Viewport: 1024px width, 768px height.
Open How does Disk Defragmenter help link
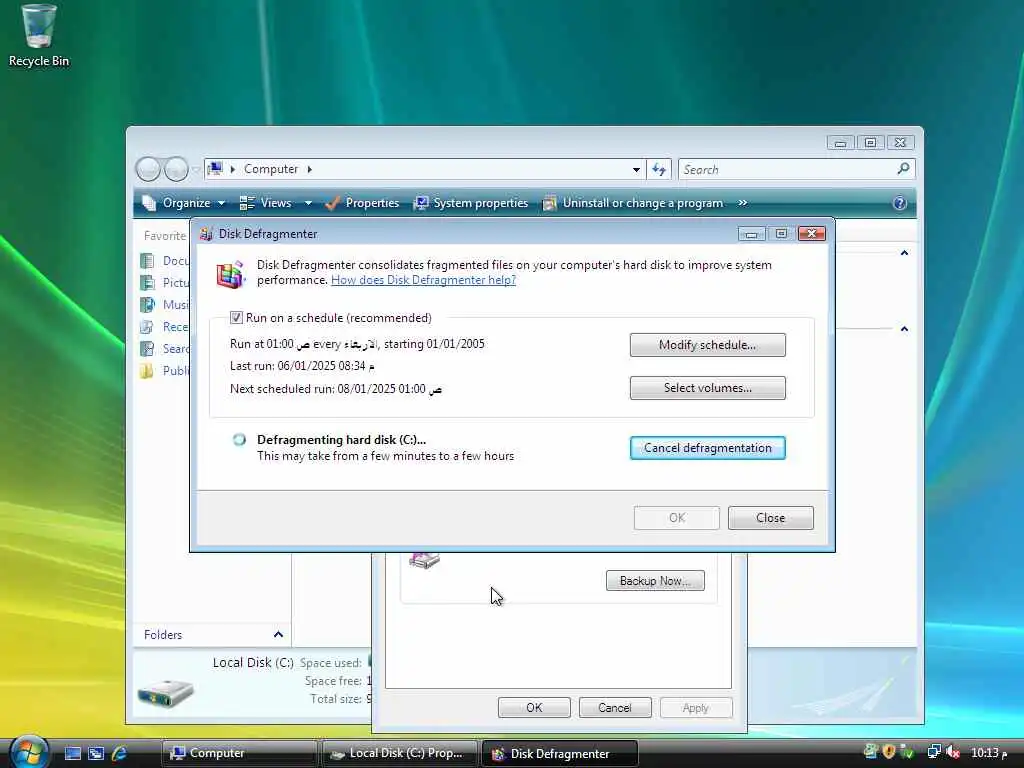point(423,280)
